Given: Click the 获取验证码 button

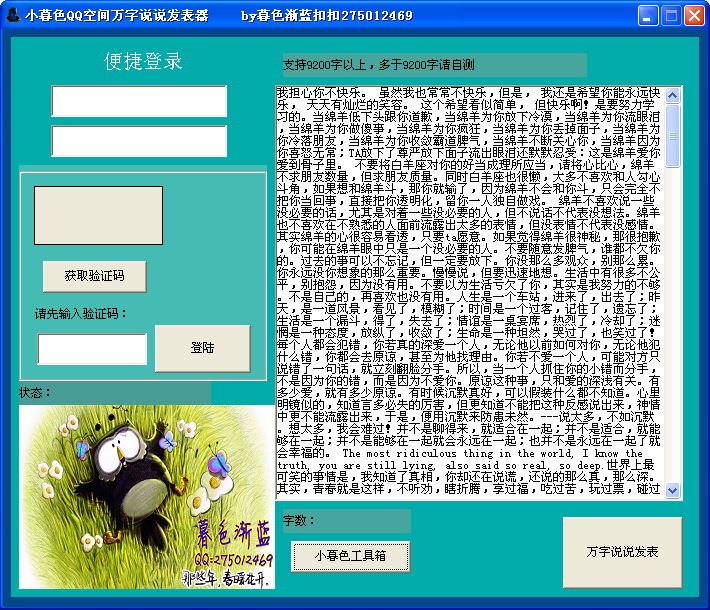Looking at the screenshot, I should pos(95,276).
